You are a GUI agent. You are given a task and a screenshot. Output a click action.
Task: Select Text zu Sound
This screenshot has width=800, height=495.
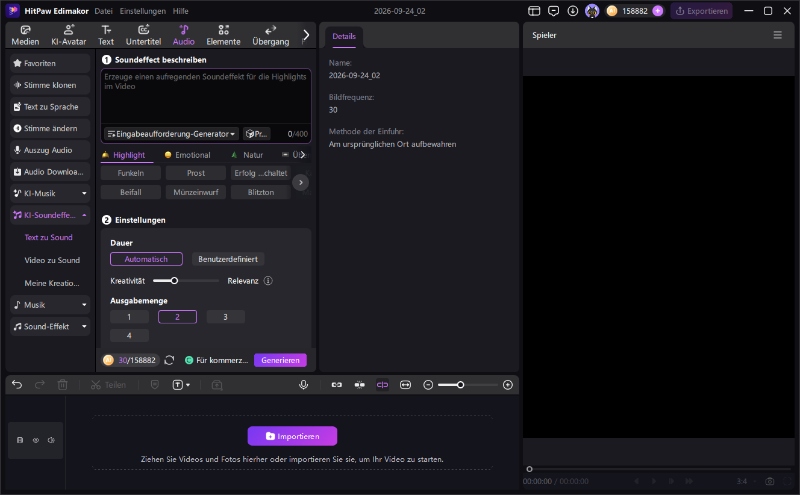coord(48,237)
